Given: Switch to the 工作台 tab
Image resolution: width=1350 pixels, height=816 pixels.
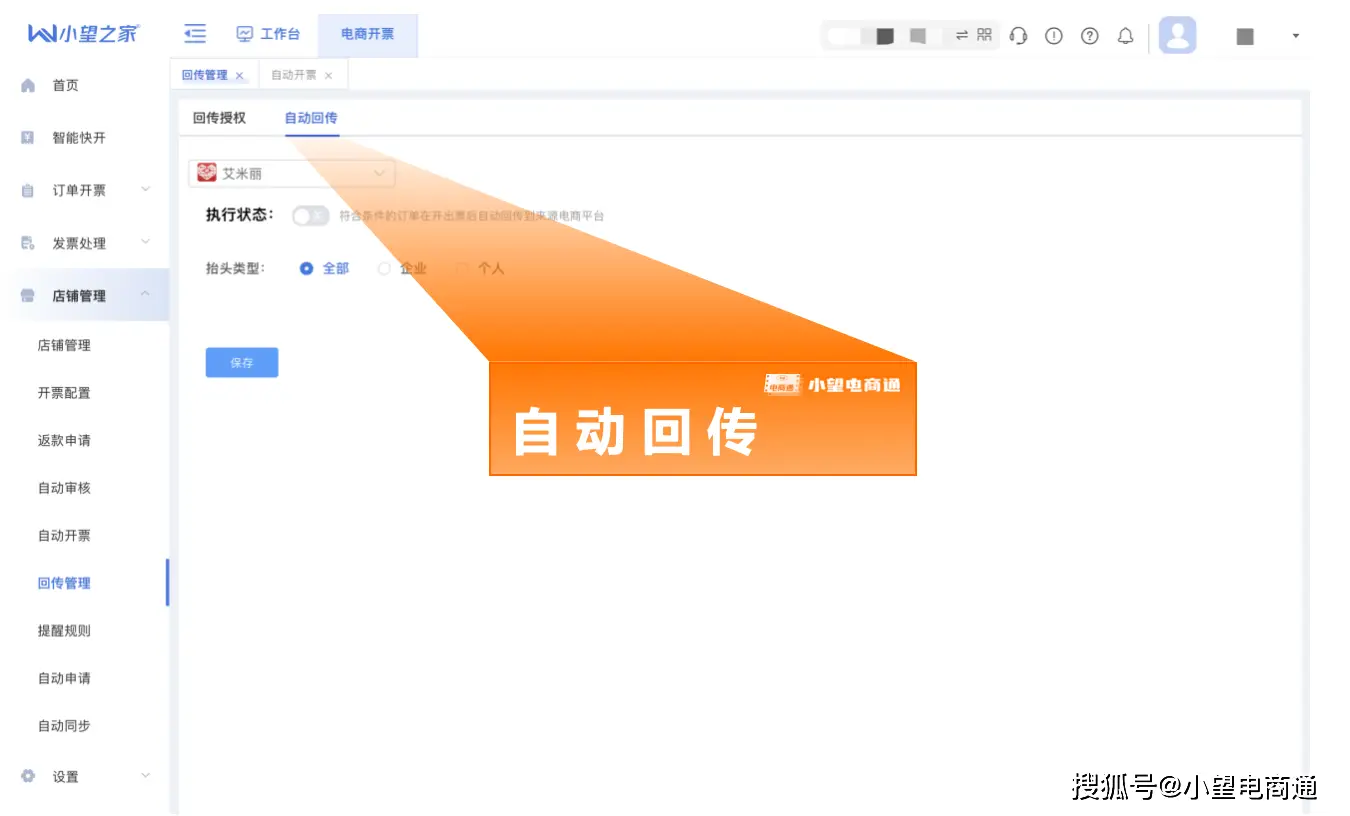Looking at the screenshot, I should (x=269, y=33).
